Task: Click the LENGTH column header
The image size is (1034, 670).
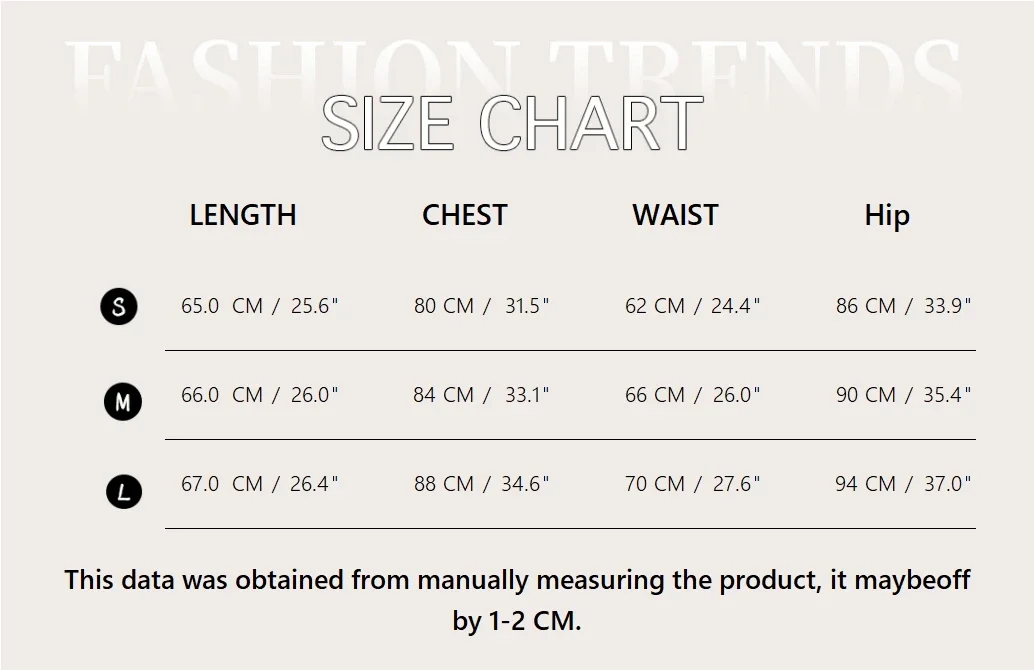Action: click(243, 215)
